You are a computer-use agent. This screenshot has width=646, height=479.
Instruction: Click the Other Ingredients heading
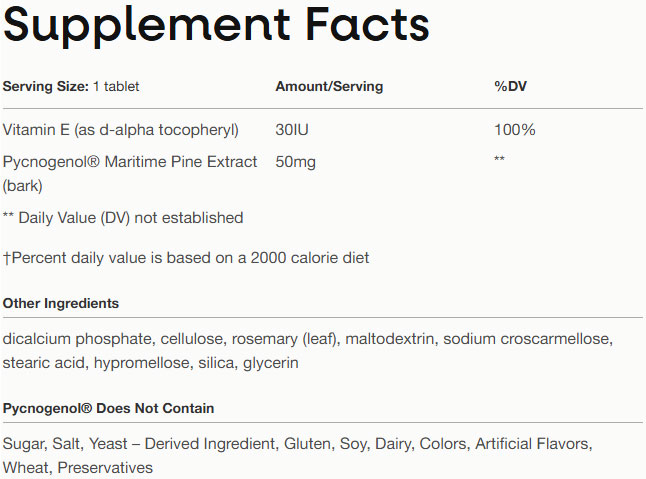pos(61,303)
